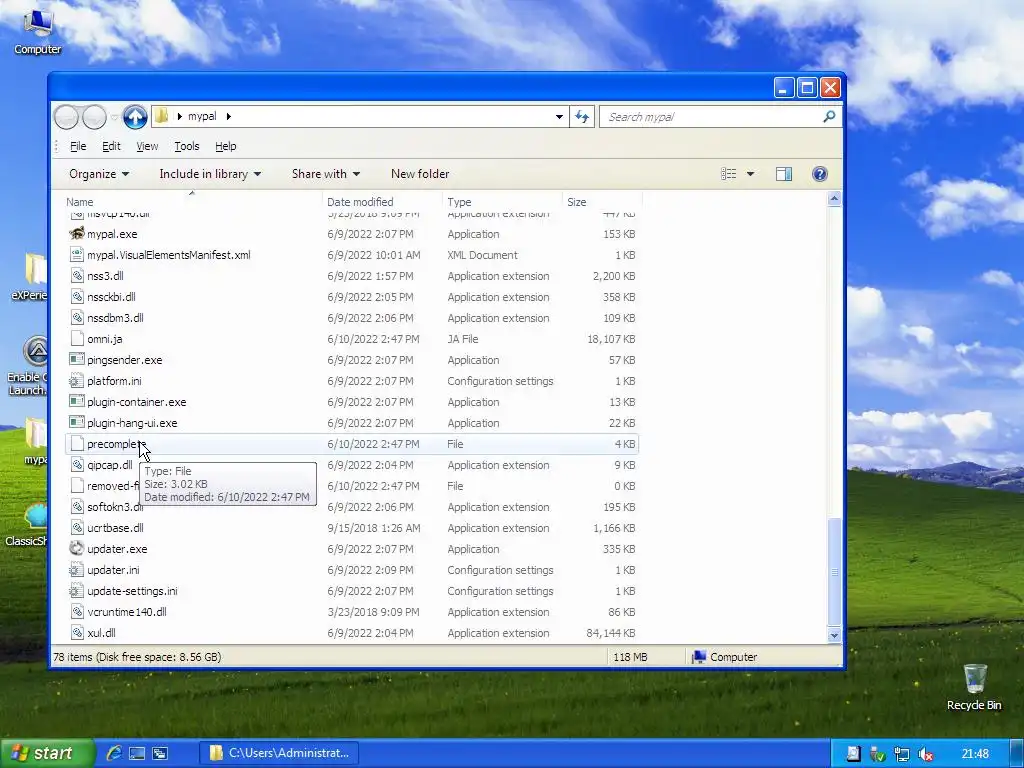
Task: Click the mypal.VisualElementsManifest.xml icon
Action: point(76,255)
